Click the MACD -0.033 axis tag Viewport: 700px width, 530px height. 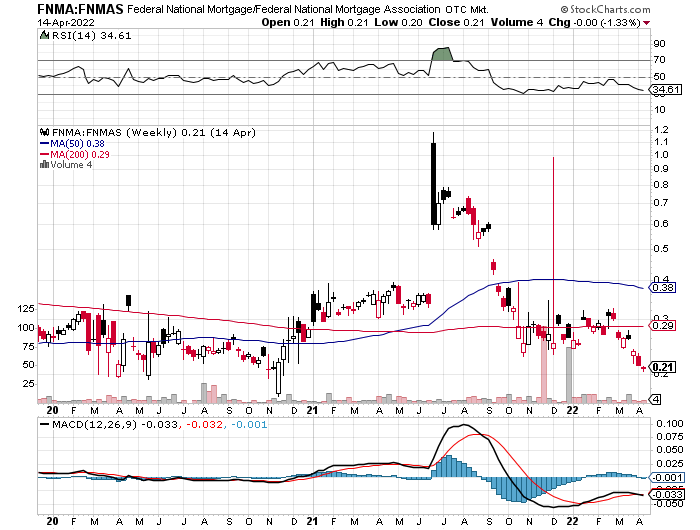coord(666,494)
